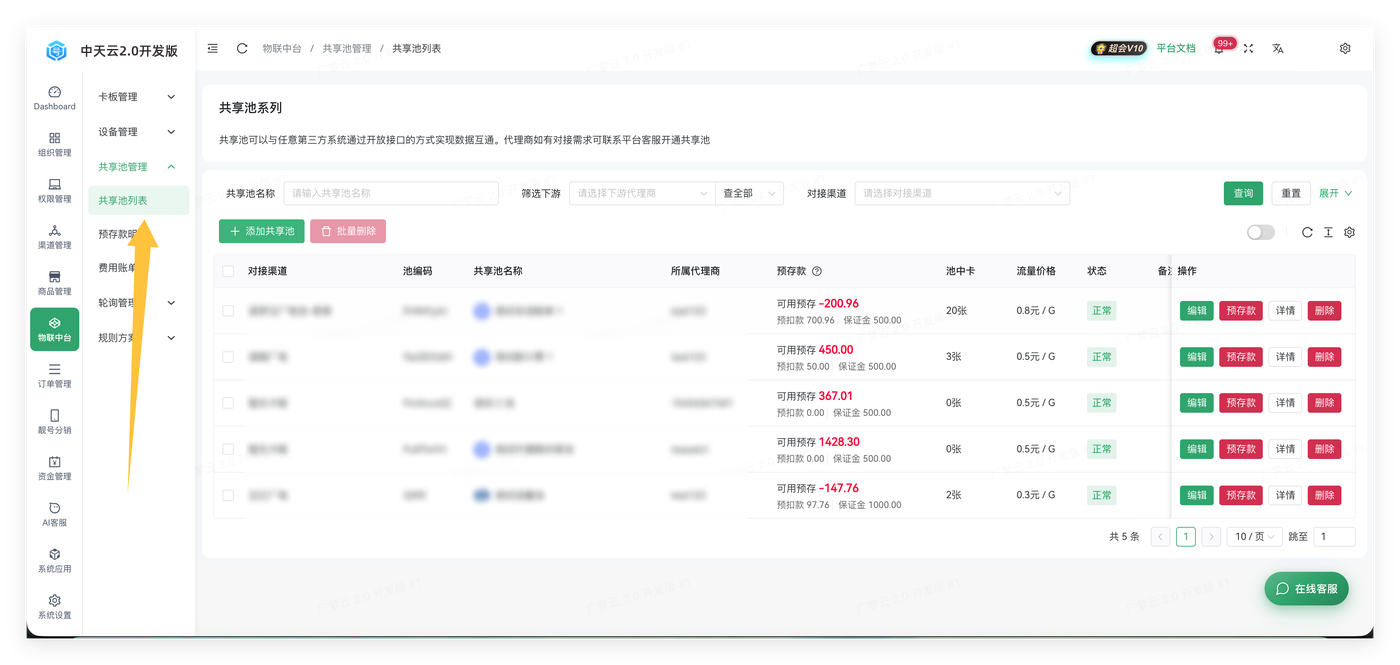Check the row with 可用预存 1428.30

click(228, 449)
